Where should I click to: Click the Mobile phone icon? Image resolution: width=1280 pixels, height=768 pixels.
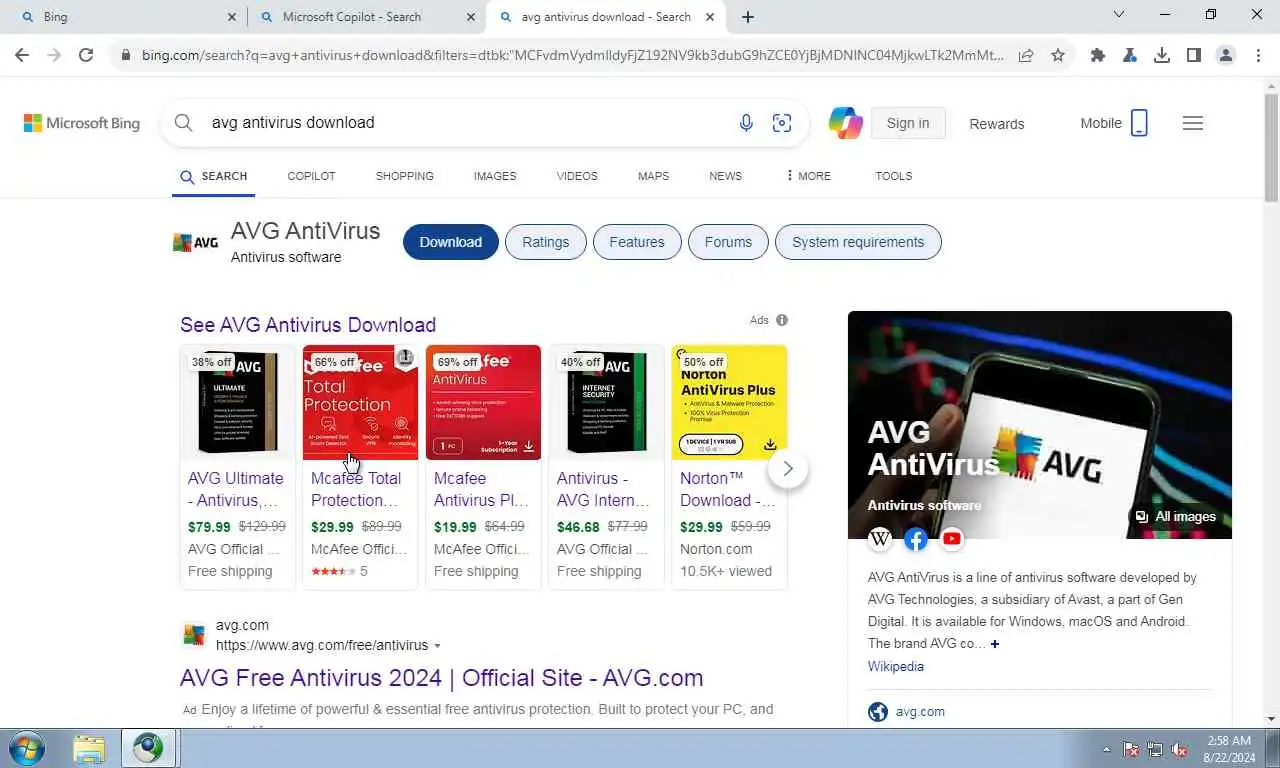[x=1139, y=123]
